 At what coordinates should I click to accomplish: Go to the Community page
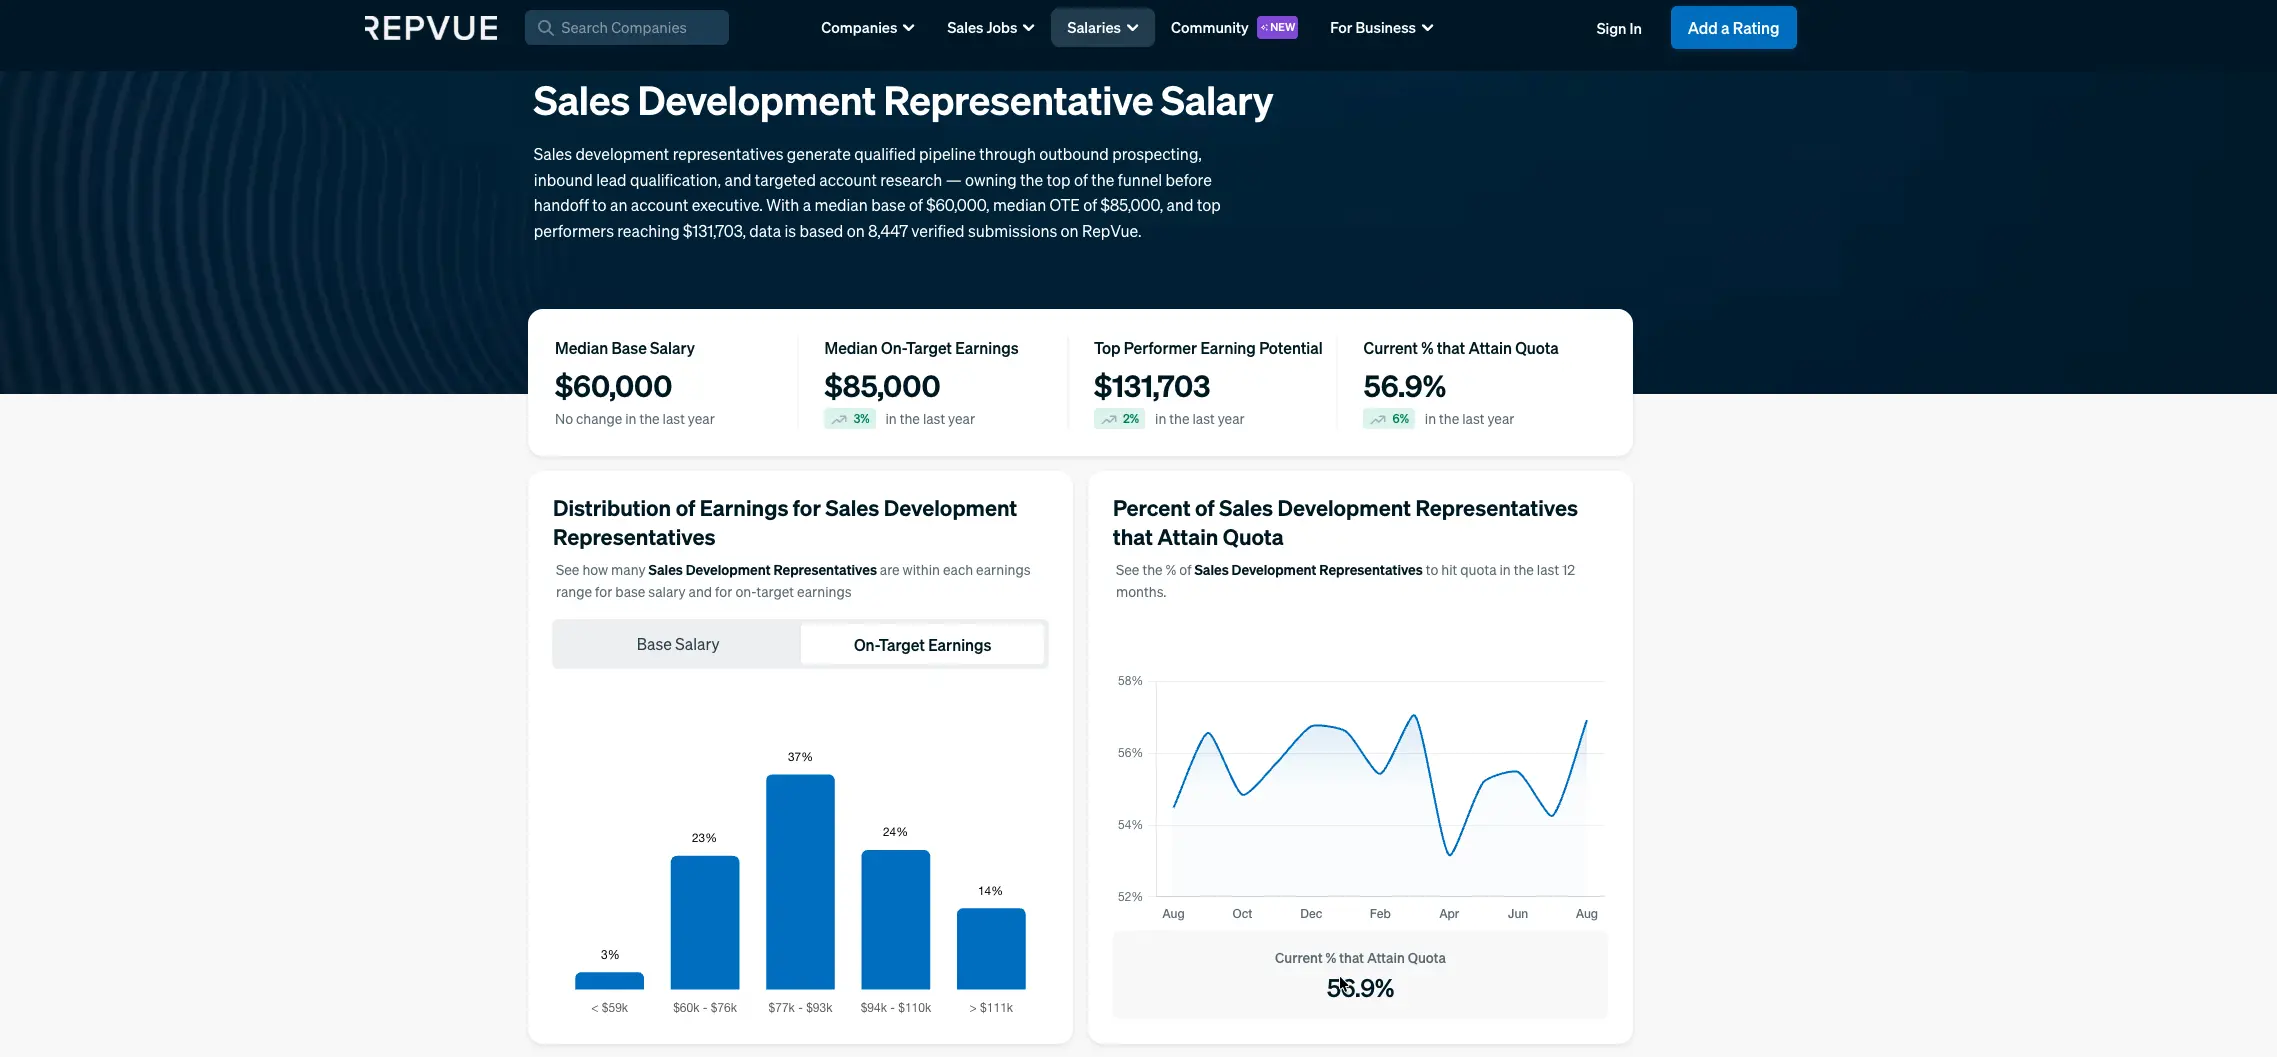pyautogui.click(x=1209, y=28)
